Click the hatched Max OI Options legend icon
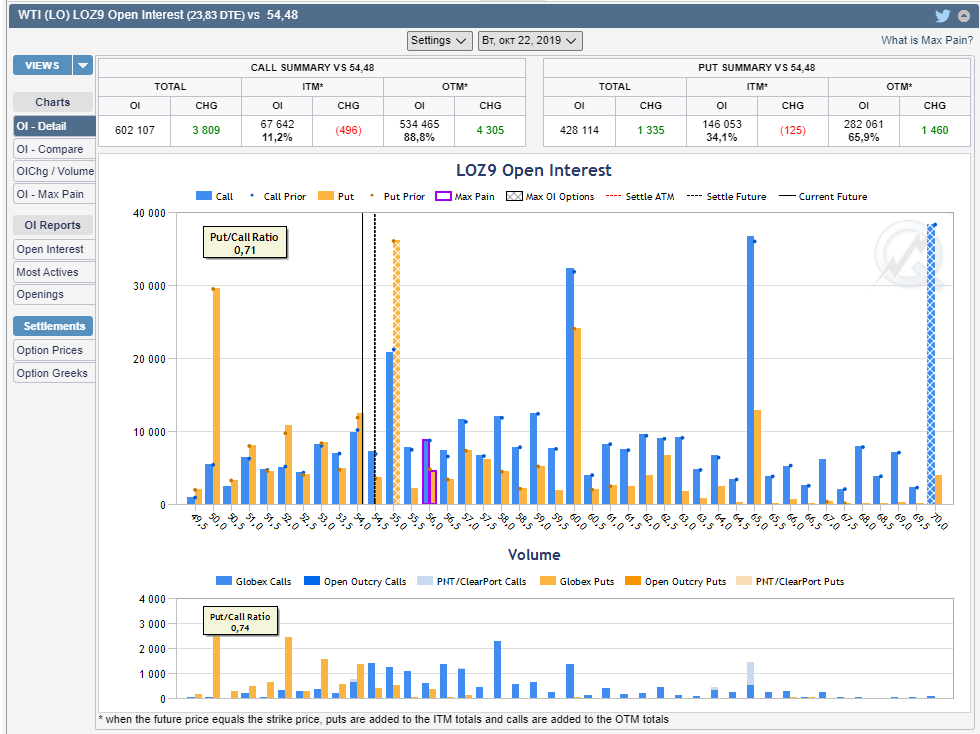Image resolution: width=980 pixels, height=734 pixels. pyautogui.click(x=514, y=197)
